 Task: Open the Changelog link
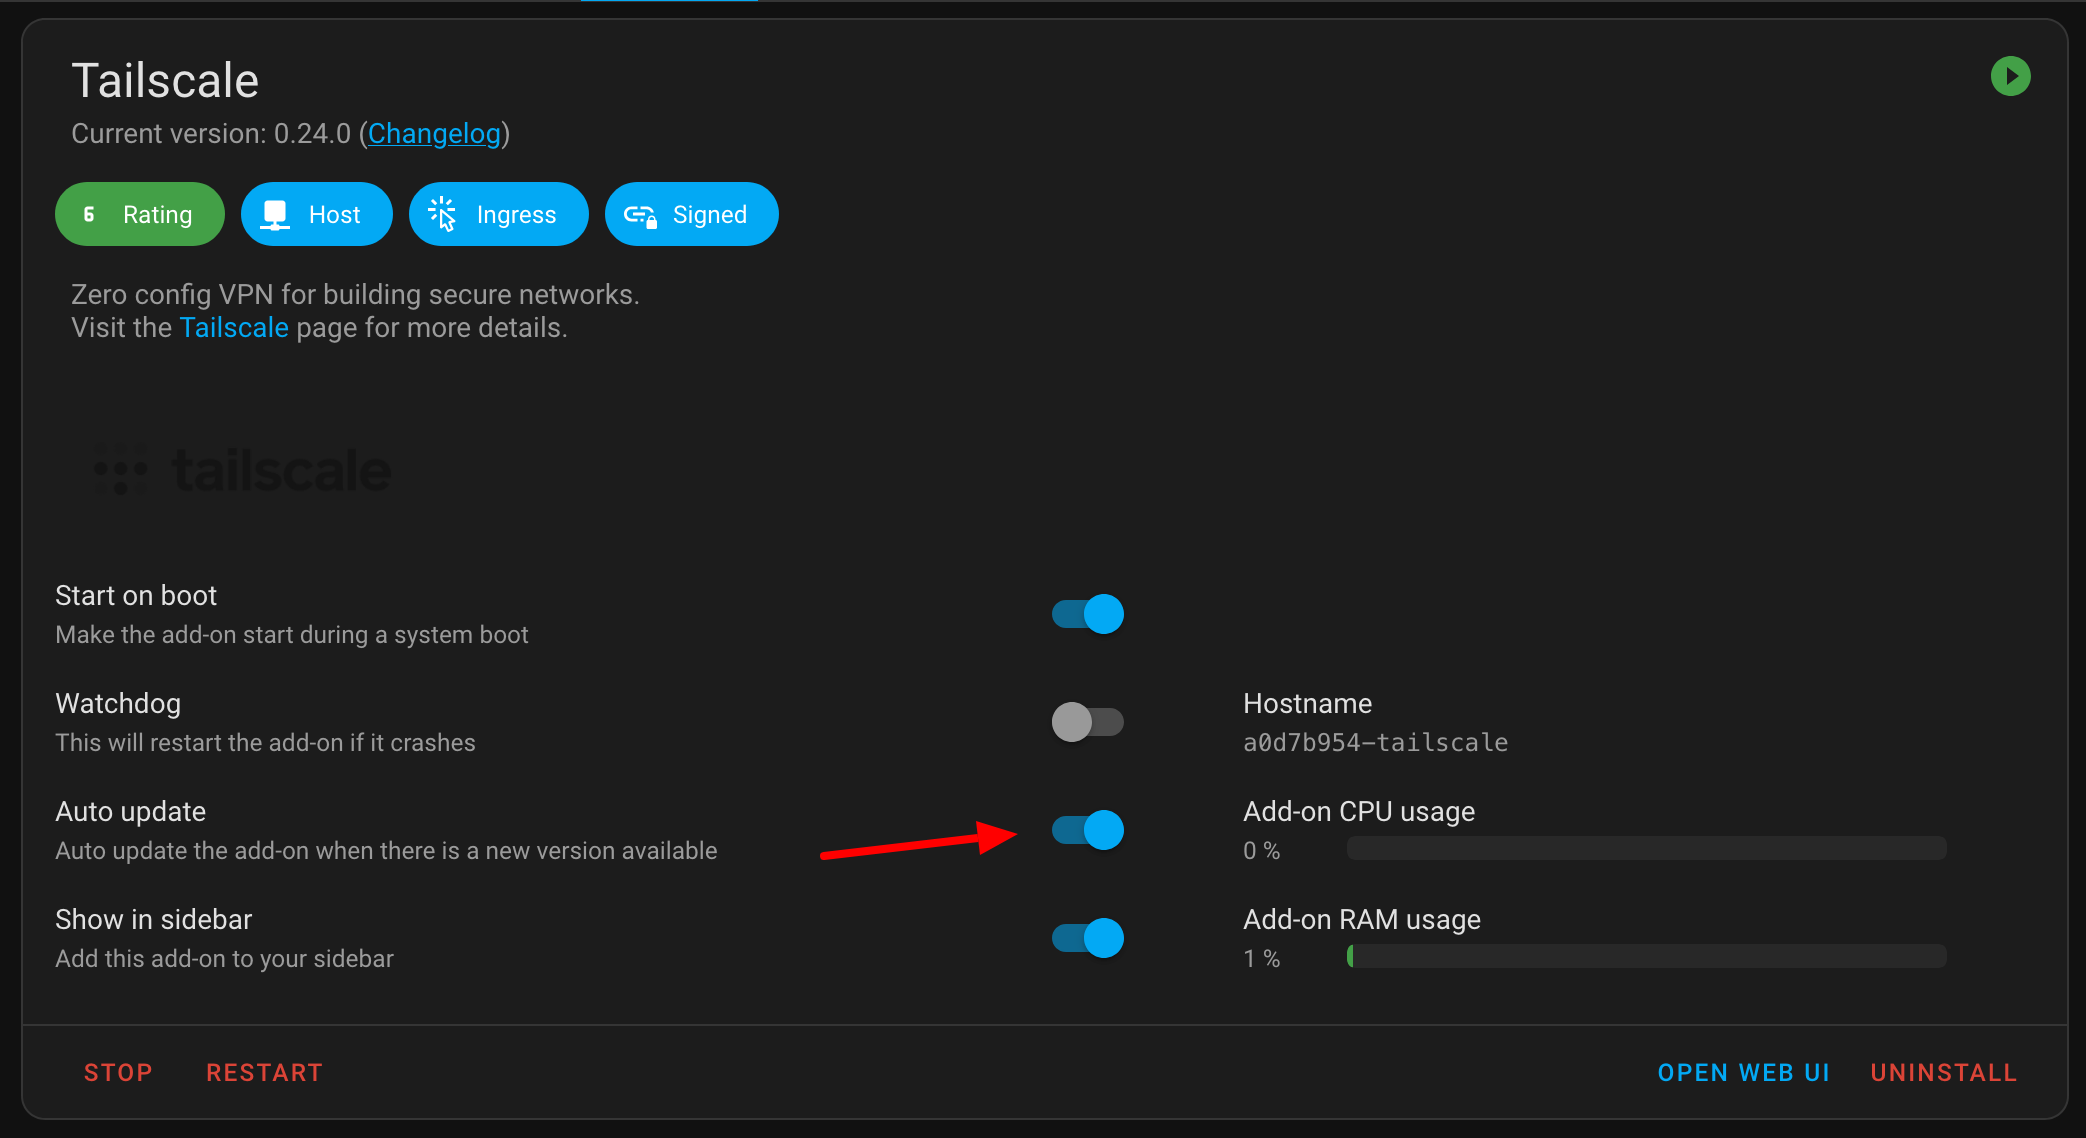(434, 133)
